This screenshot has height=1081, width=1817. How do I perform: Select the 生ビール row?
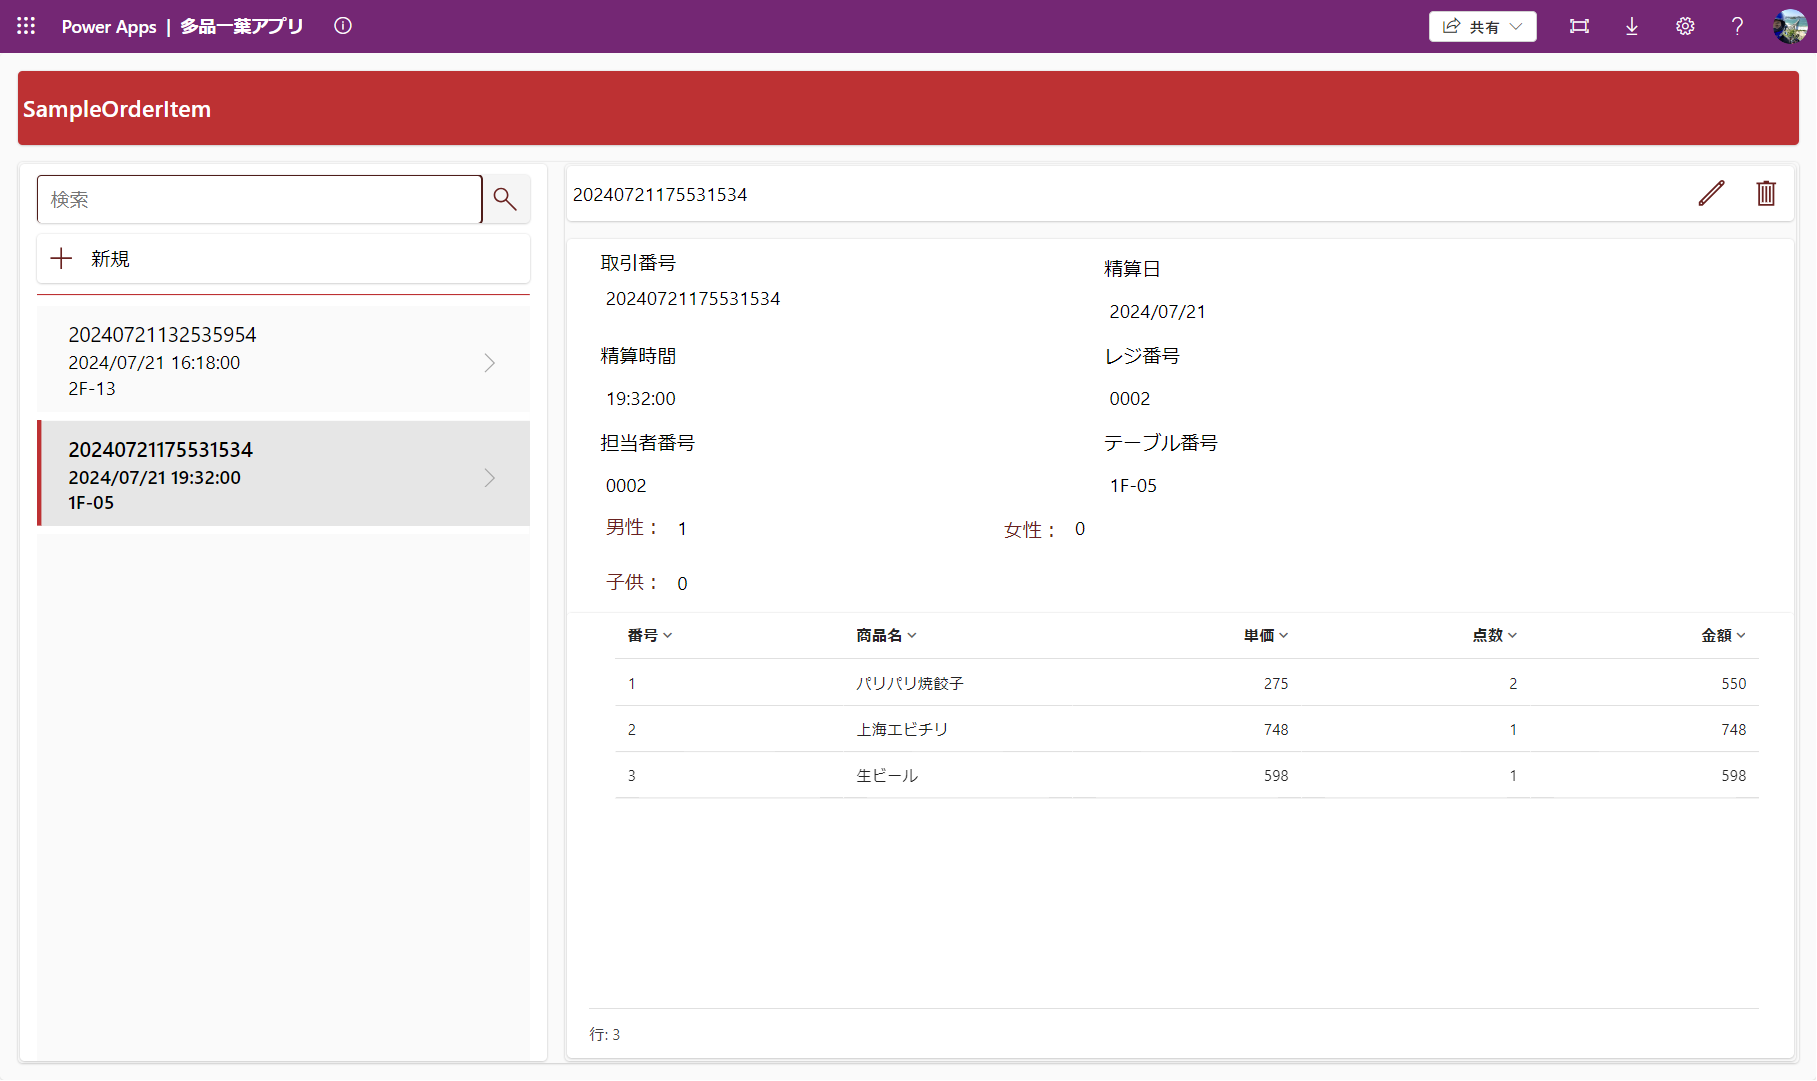(1187, 775)
